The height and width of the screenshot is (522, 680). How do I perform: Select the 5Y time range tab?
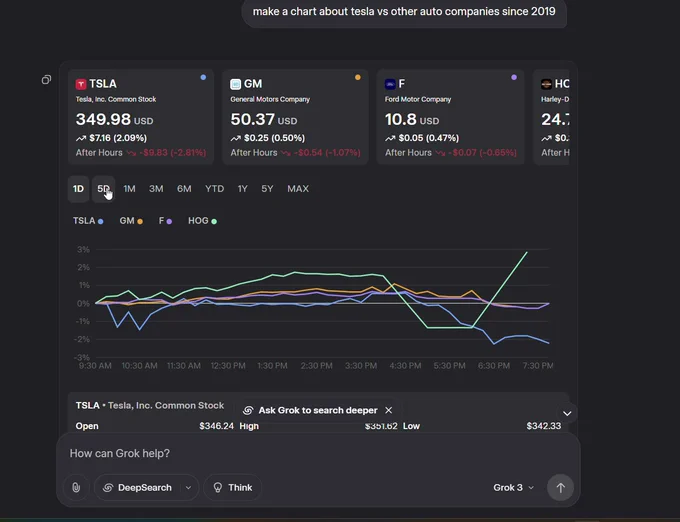(x=267, y=189)
